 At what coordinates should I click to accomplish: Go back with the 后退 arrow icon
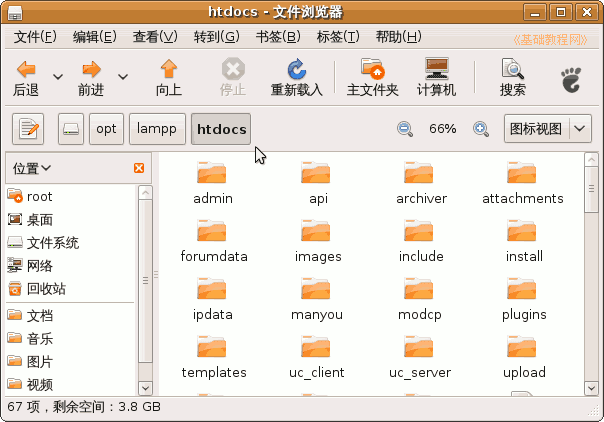coord(26,69)
